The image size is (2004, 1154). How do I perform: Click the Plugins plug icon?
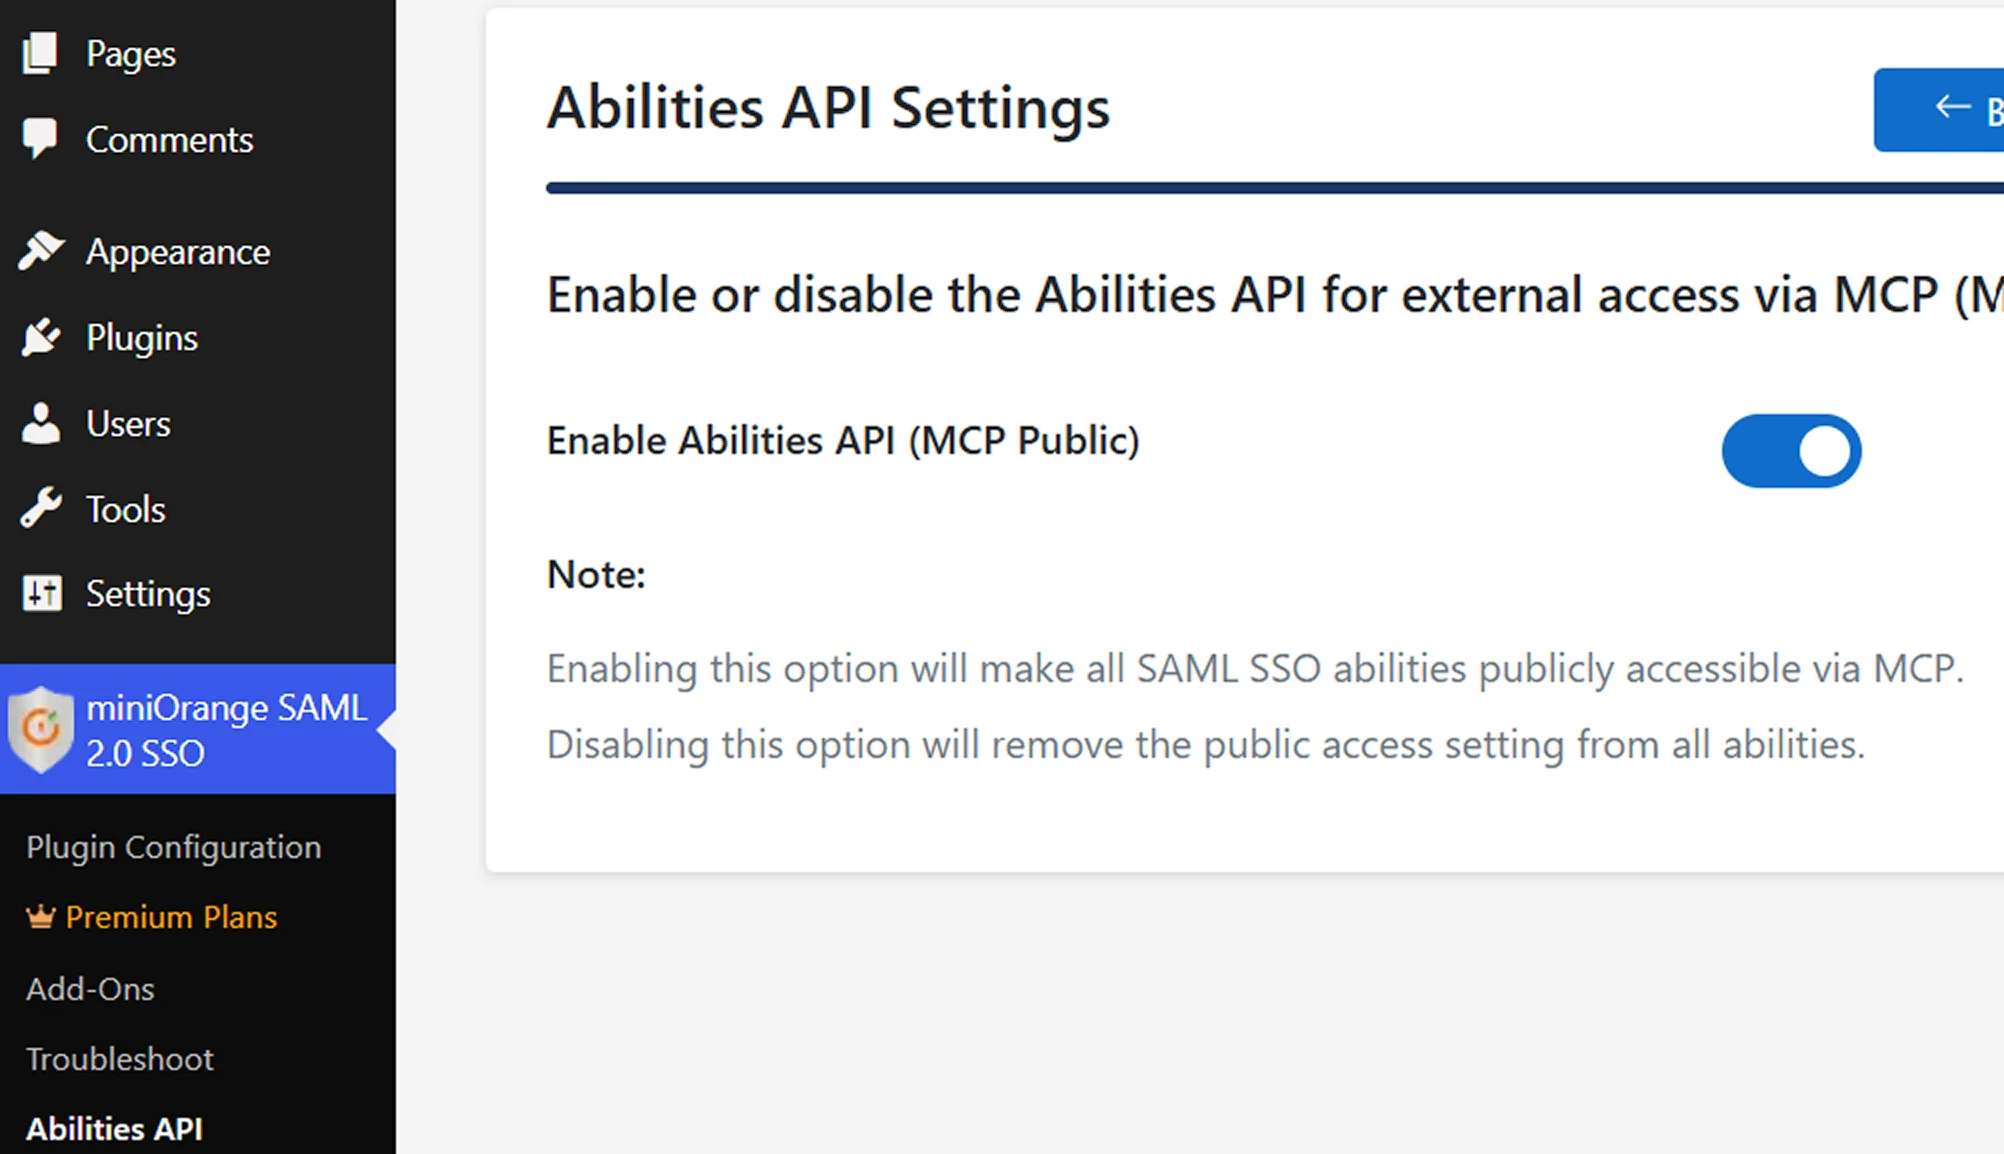click(x=40, y=337)
